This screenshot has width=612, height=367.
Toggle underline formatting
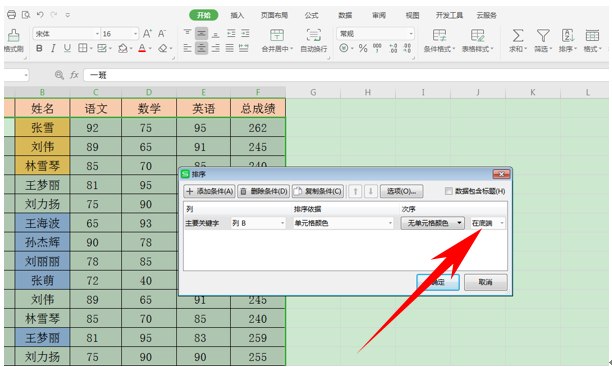[67, 48]
